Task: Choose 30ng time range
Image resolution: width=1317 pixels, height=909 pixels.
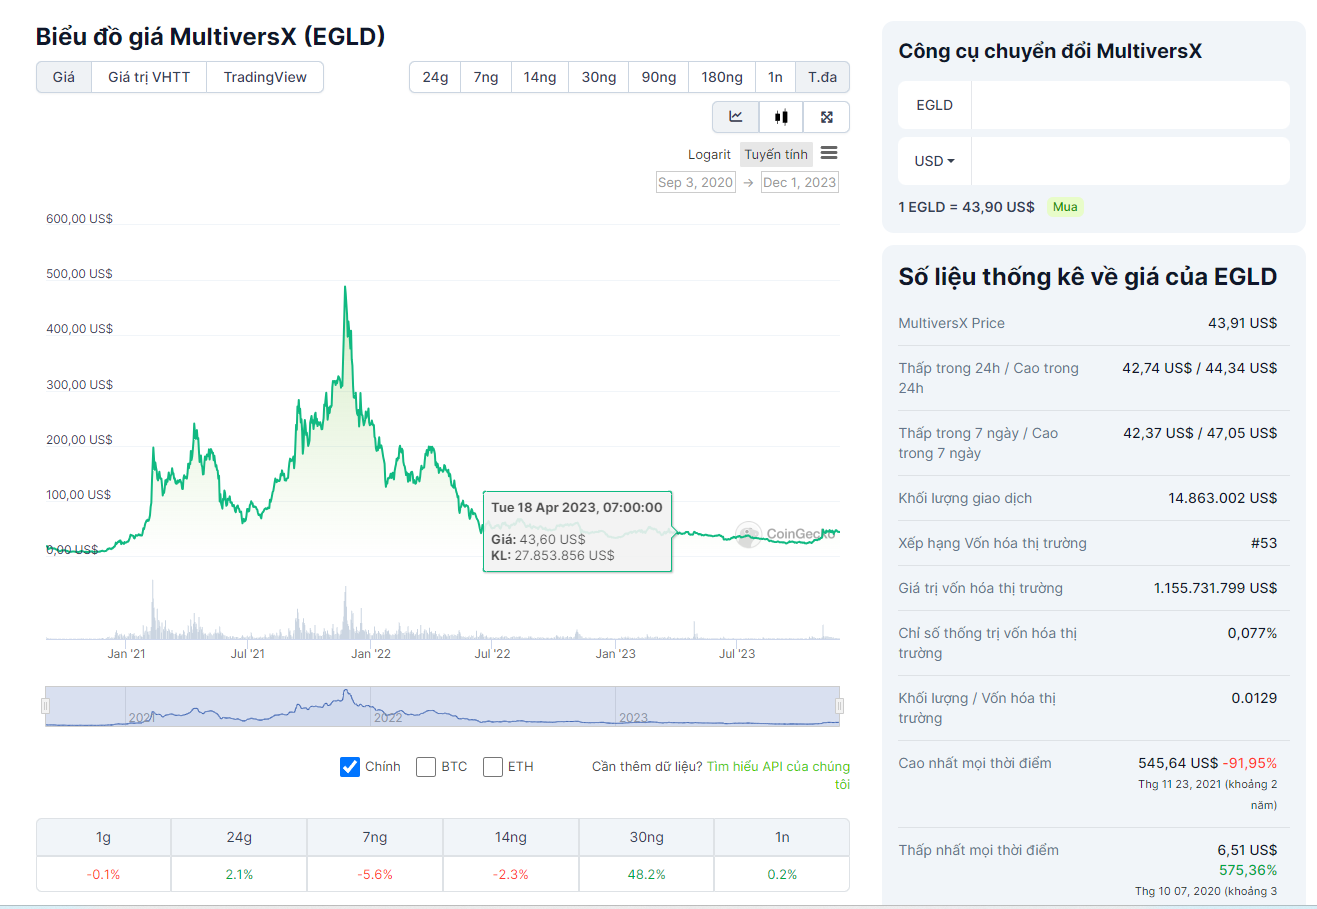Action: point(599,77)
